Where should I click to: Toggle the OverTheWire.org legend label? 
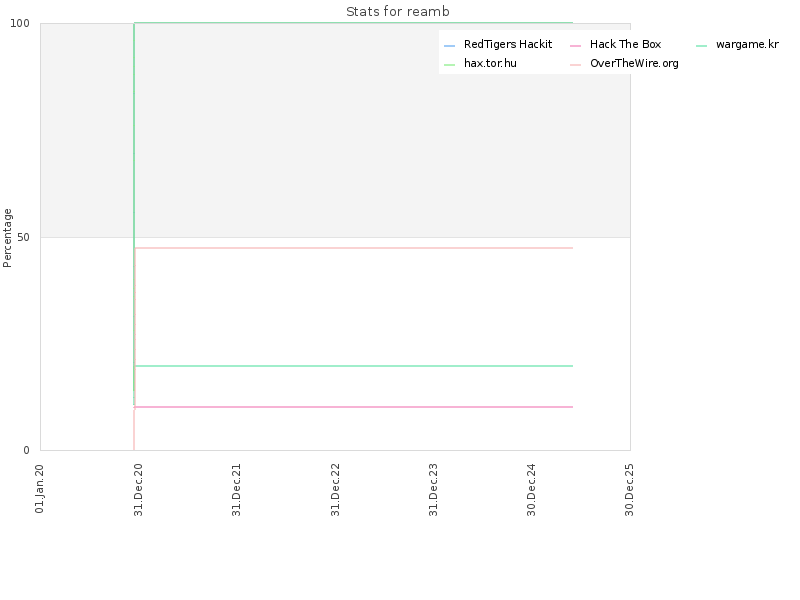click(634, 63)
